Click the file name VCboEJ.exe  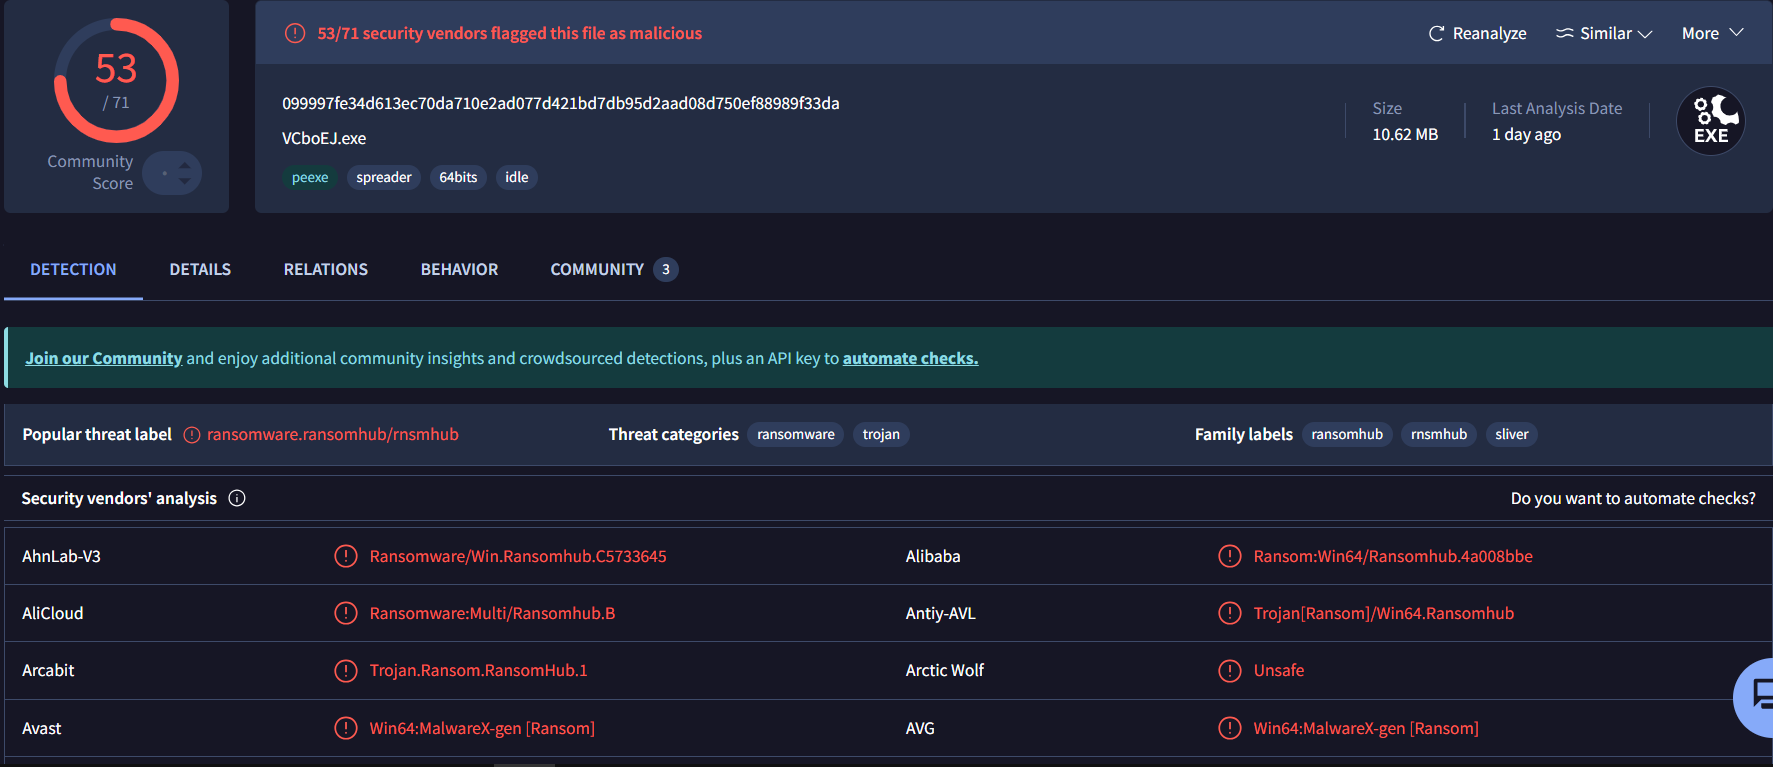(x=324, y=139)
